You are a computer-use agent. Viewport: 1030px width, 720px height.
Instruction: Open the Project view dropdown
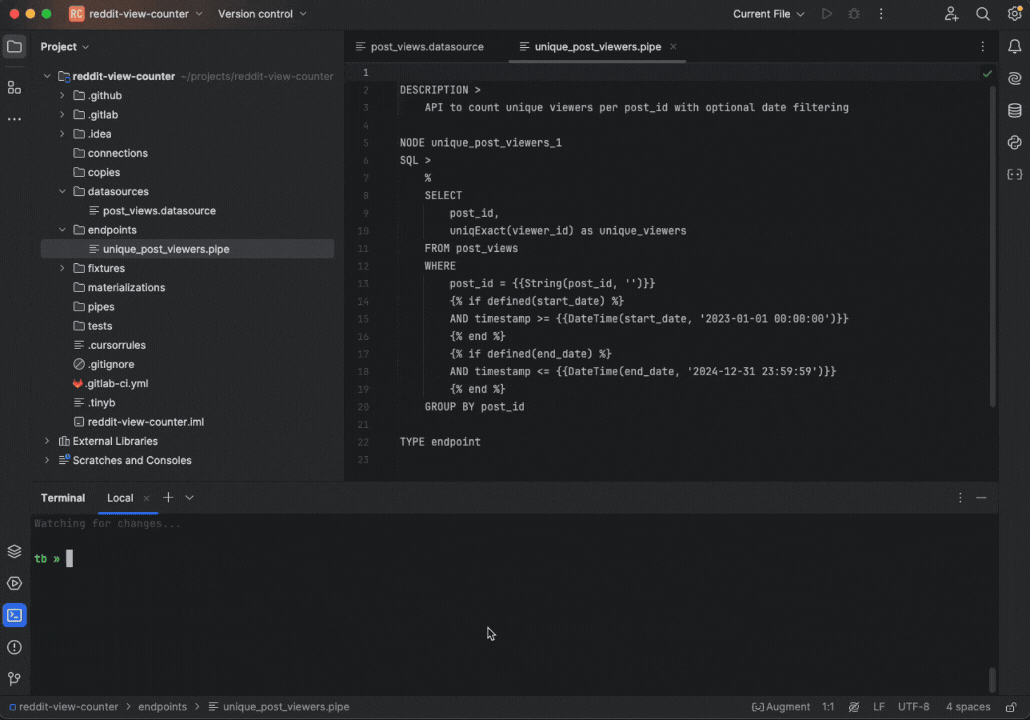(64, 47)
